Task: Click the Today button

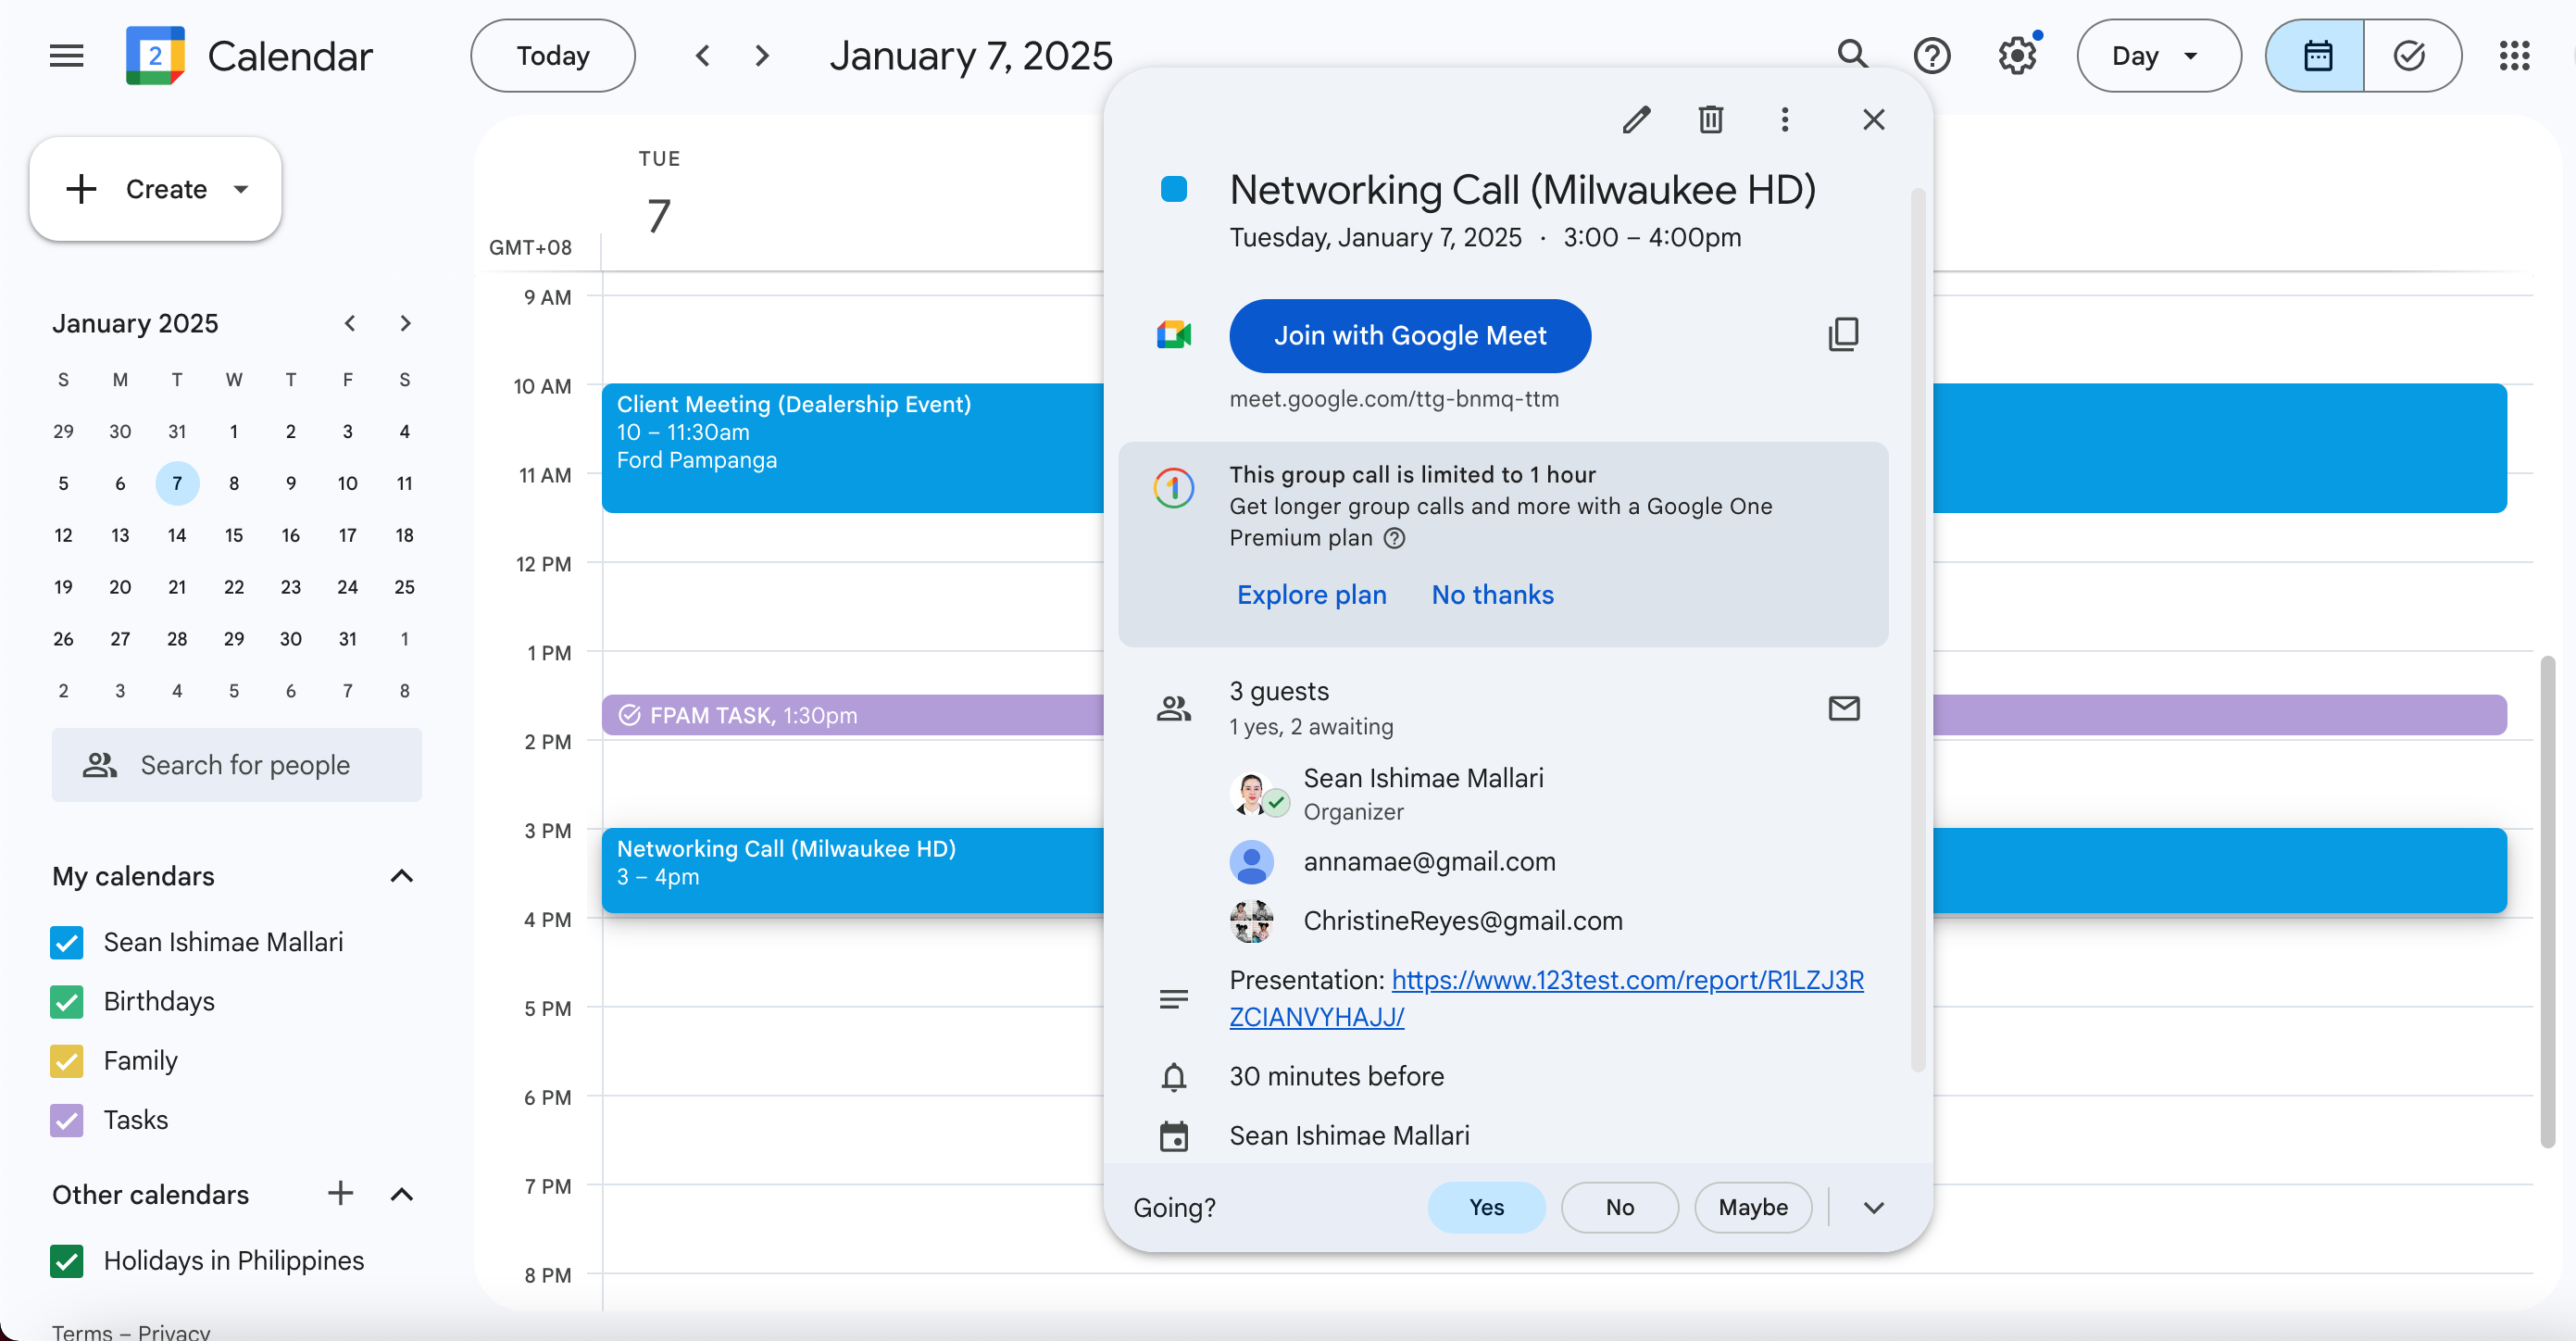Action: pos(553,55)
